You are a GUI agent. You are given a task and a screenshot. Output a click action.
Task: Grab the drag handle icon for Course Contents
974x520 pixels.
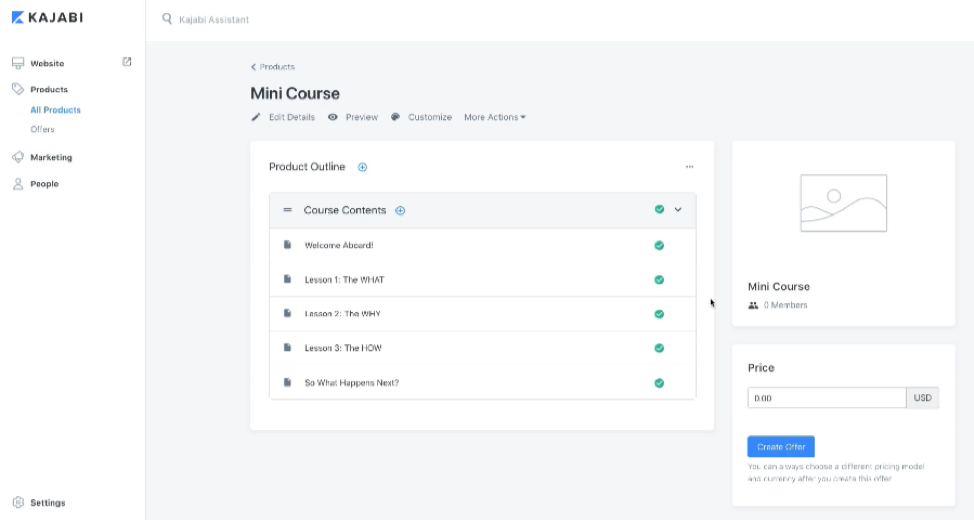287,210
